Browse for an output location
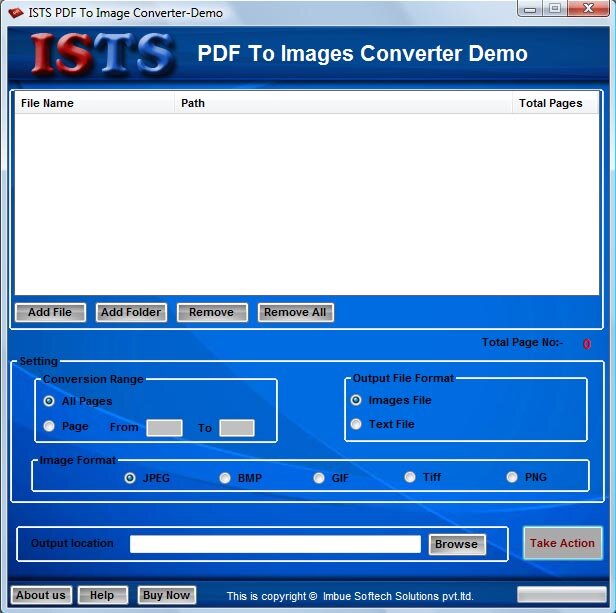The height and width of the screenshot is (613, 616). pyautogui.click(x=457, y=544)
